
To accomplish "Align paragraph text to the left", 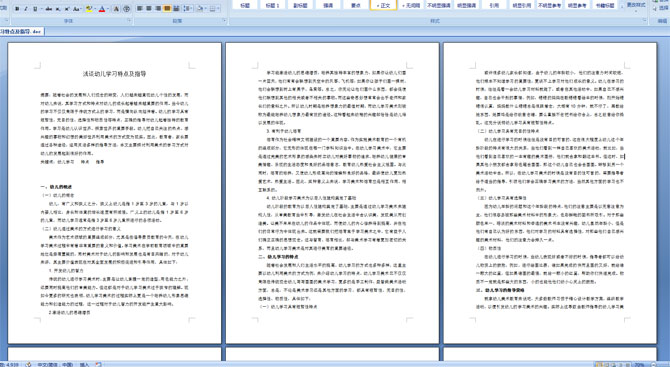I will pyautogui.click(x=140, y=9).
